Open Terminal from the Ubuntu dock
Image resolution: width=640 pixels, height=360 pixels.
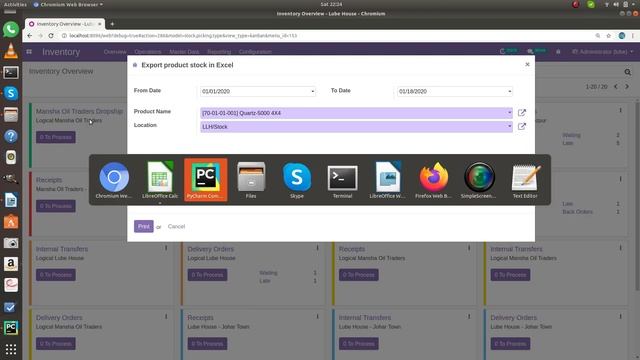(11, 73)
